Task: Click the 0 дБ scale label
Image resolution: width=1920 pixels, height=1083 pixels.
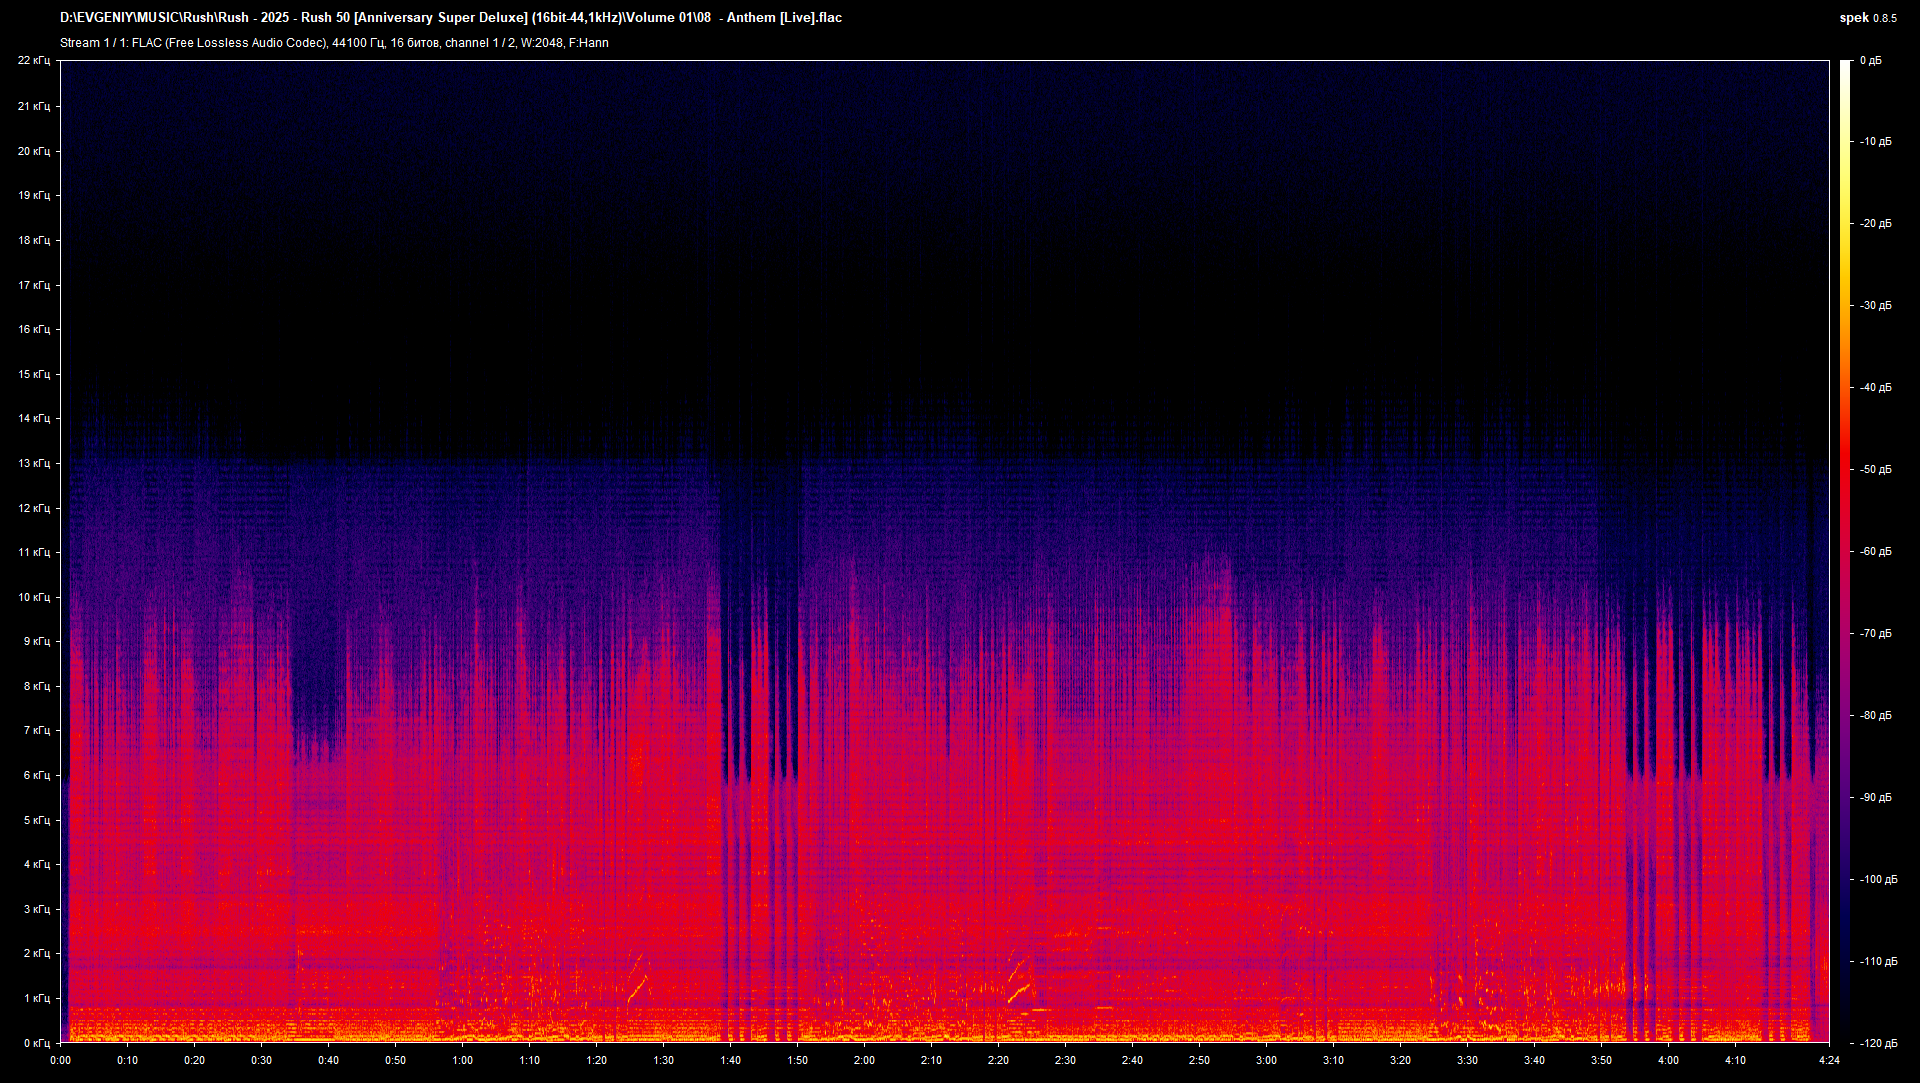Action: click(x=1870, y=61)
